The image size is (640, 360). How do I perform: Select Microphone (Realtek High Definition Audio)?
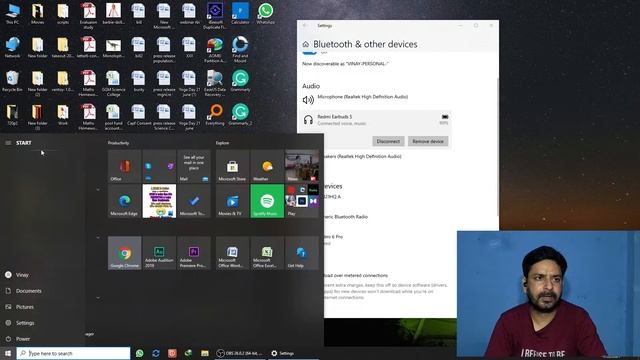[362, 97]
